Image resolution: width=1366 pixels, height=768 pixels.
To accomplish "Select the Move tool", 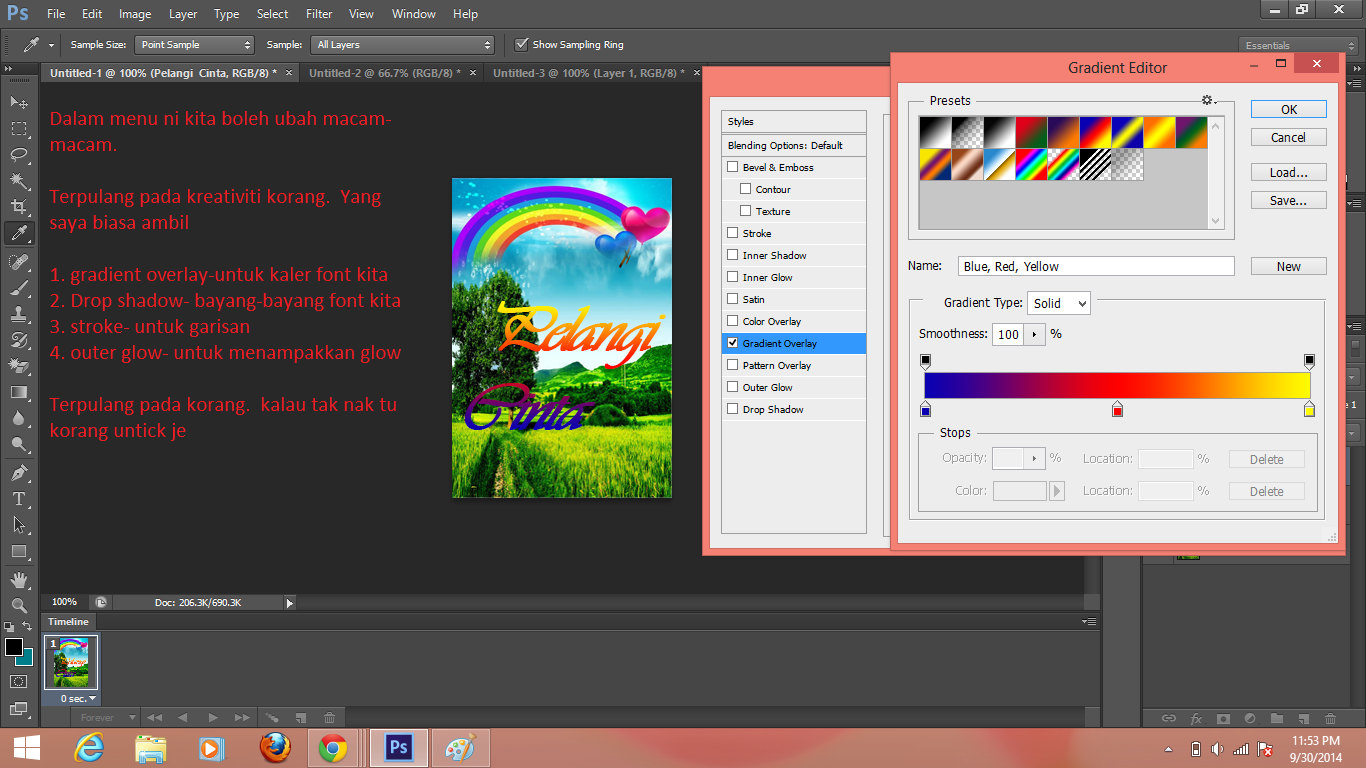I will [20, 101].
